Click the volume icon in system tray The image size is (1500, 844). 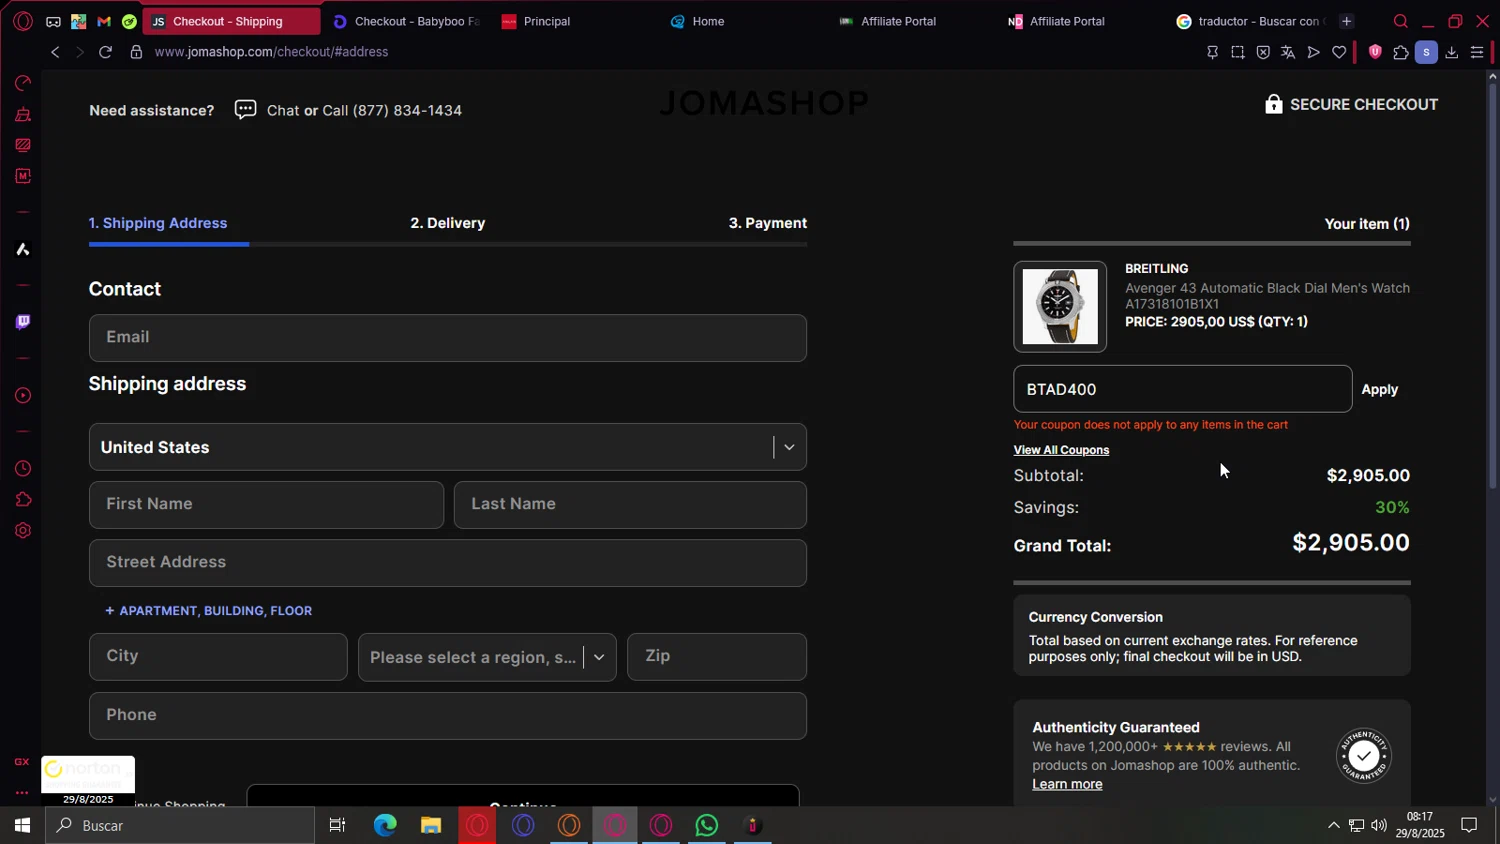tap(1379, 826)
